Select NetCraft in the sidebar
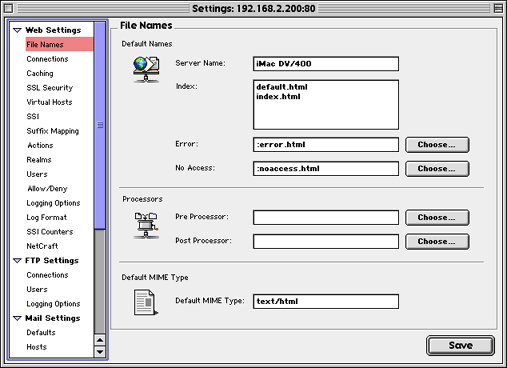The height and width of the screenshot is (368, 507). pos(42,246)
